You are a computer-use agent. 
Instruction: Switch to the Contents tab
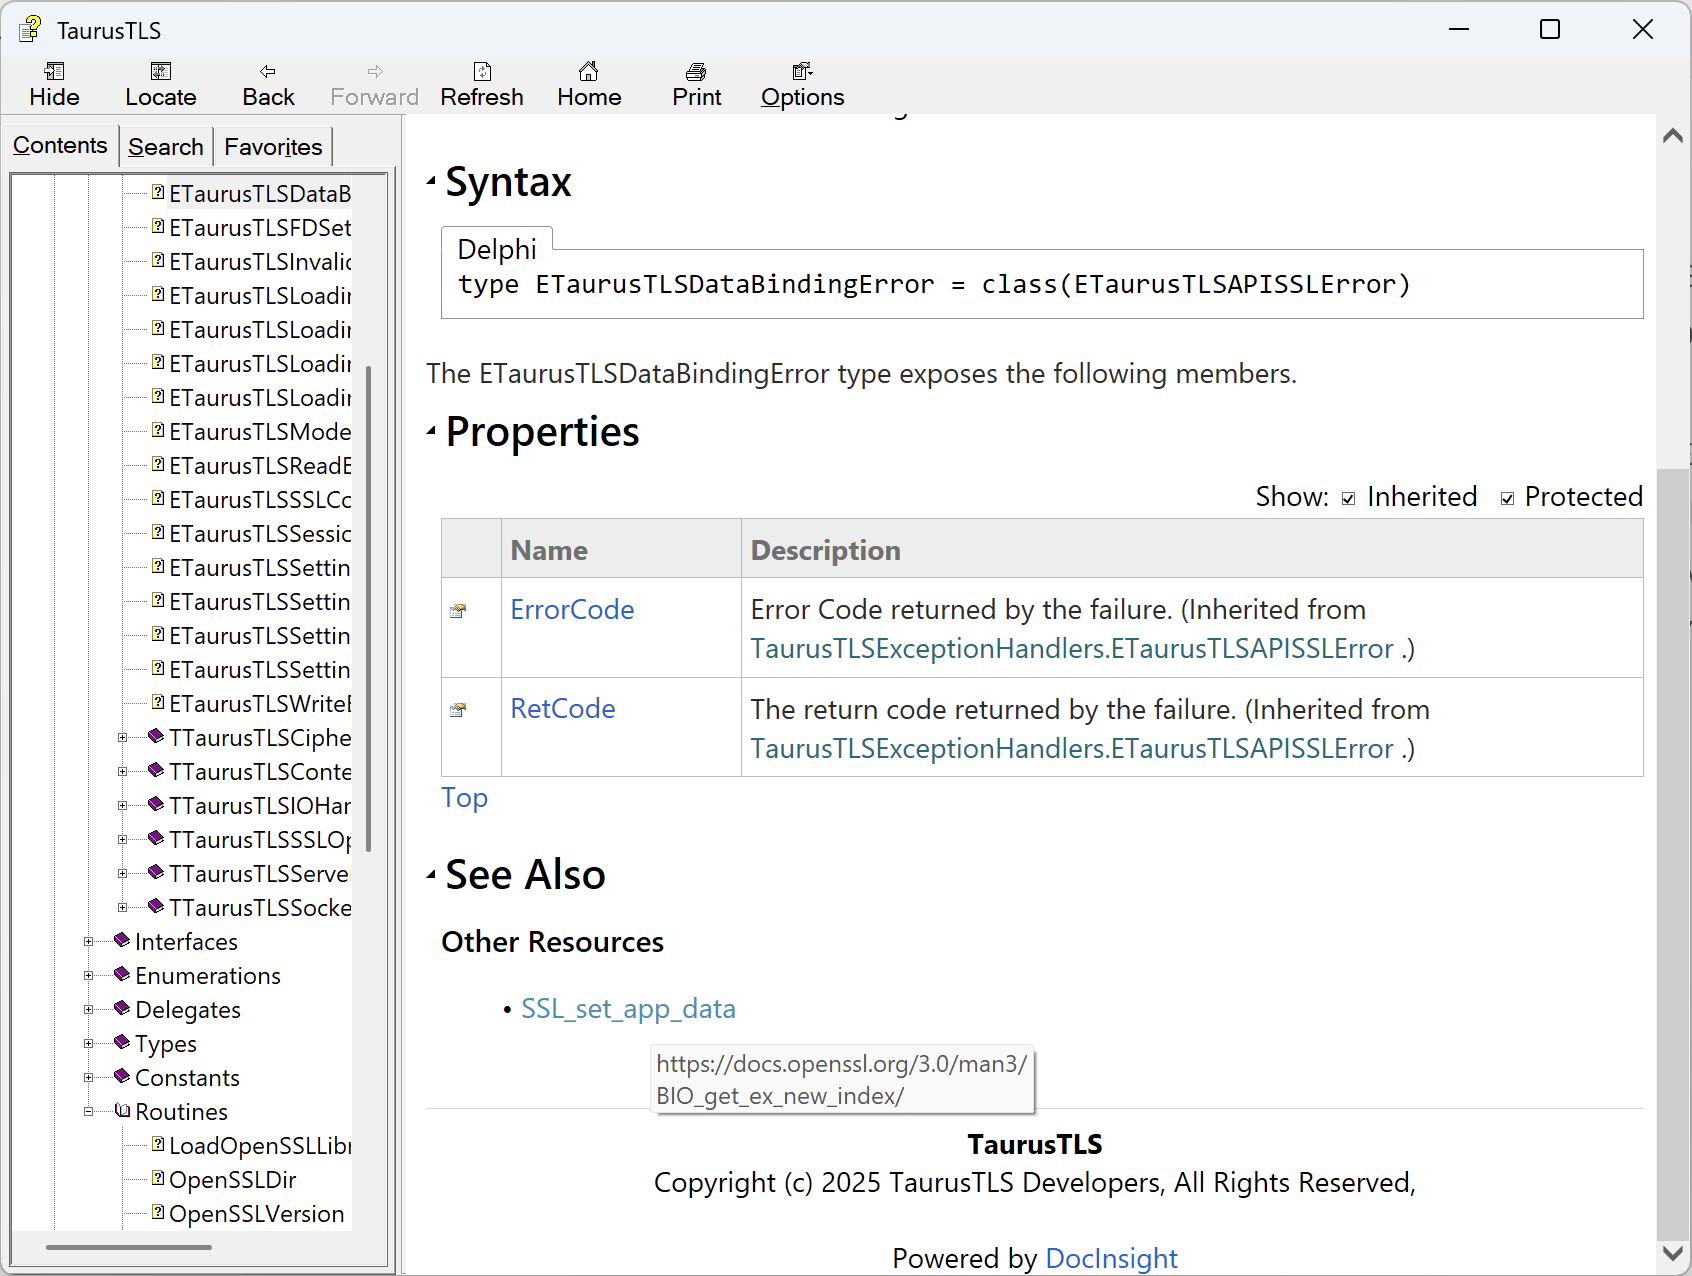pos(60,145)
